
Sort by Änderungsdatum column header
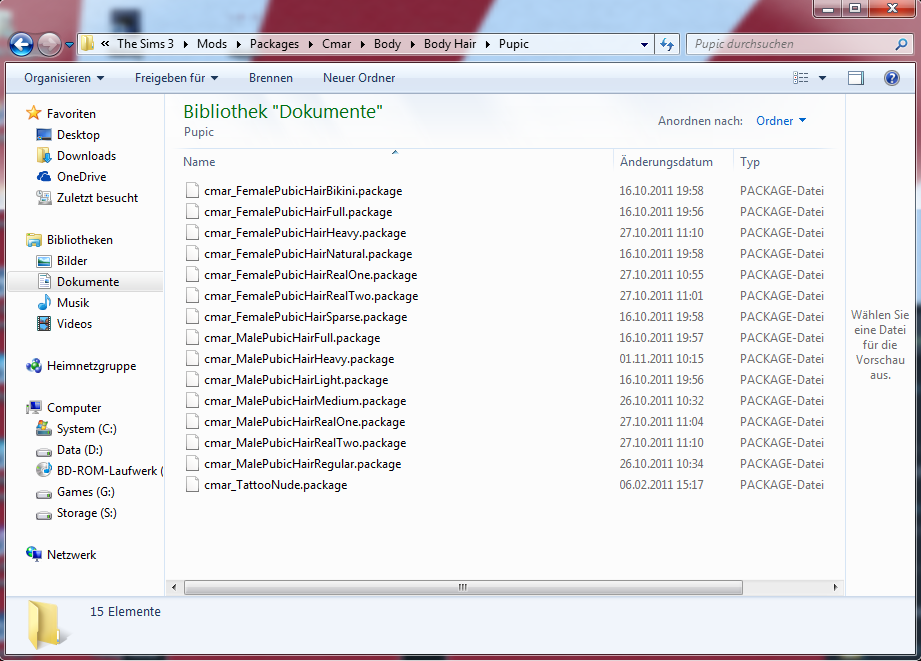click(666, 162)
